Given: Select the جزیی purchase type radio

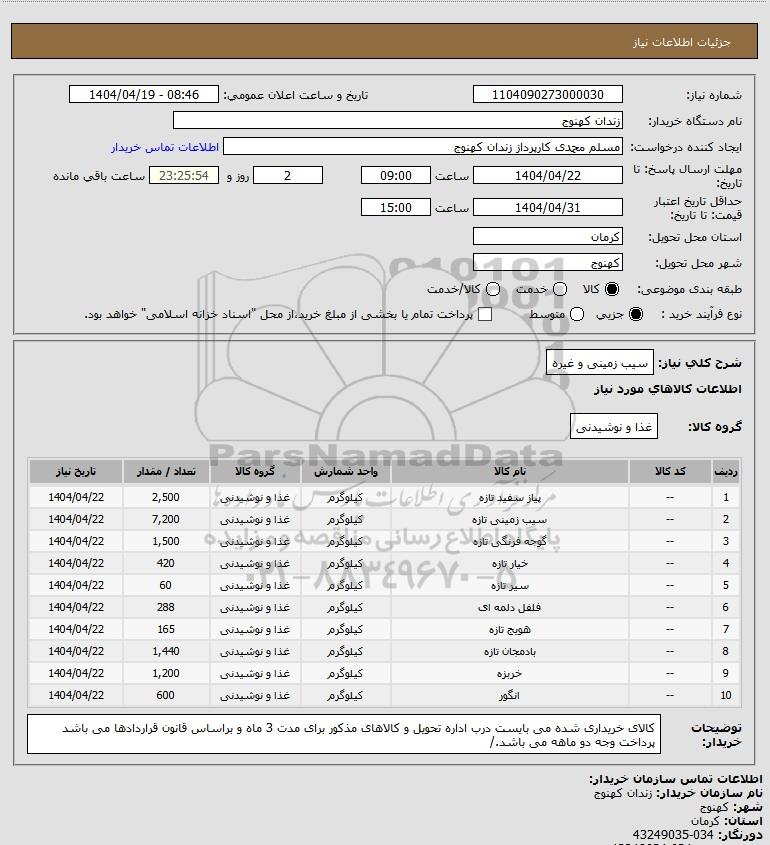Looking at the screenshot, I should (x=636, y=314).
